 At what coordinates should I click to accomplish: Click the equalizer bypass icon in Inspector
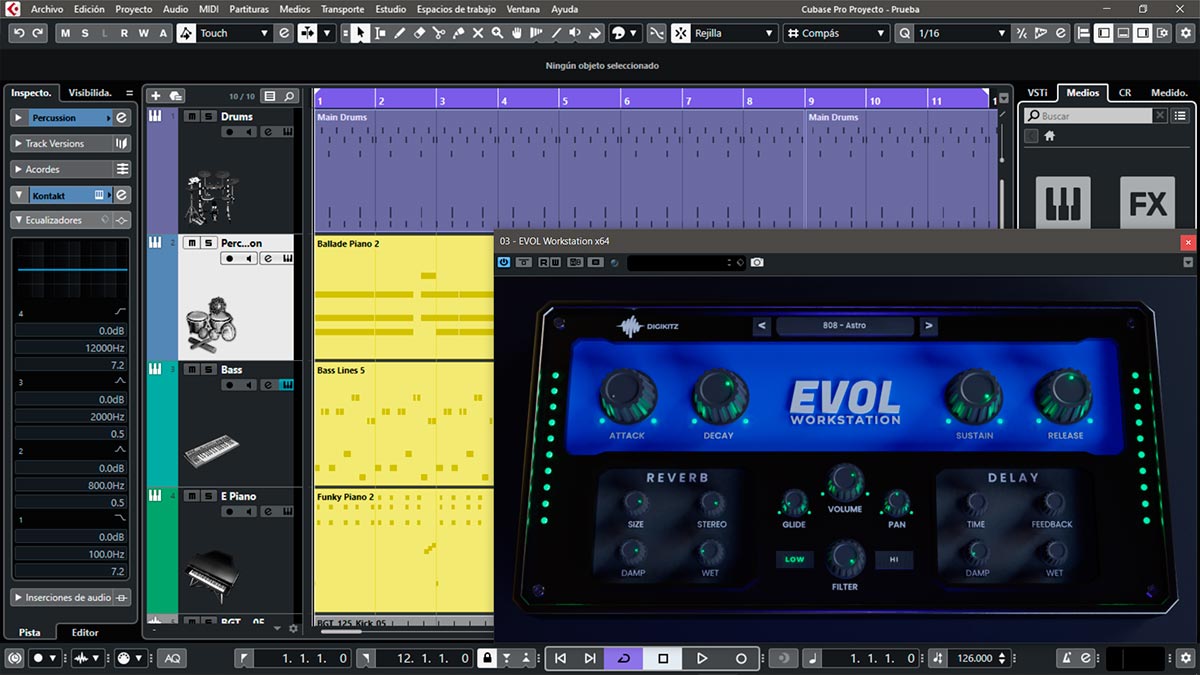click(122, 220)
